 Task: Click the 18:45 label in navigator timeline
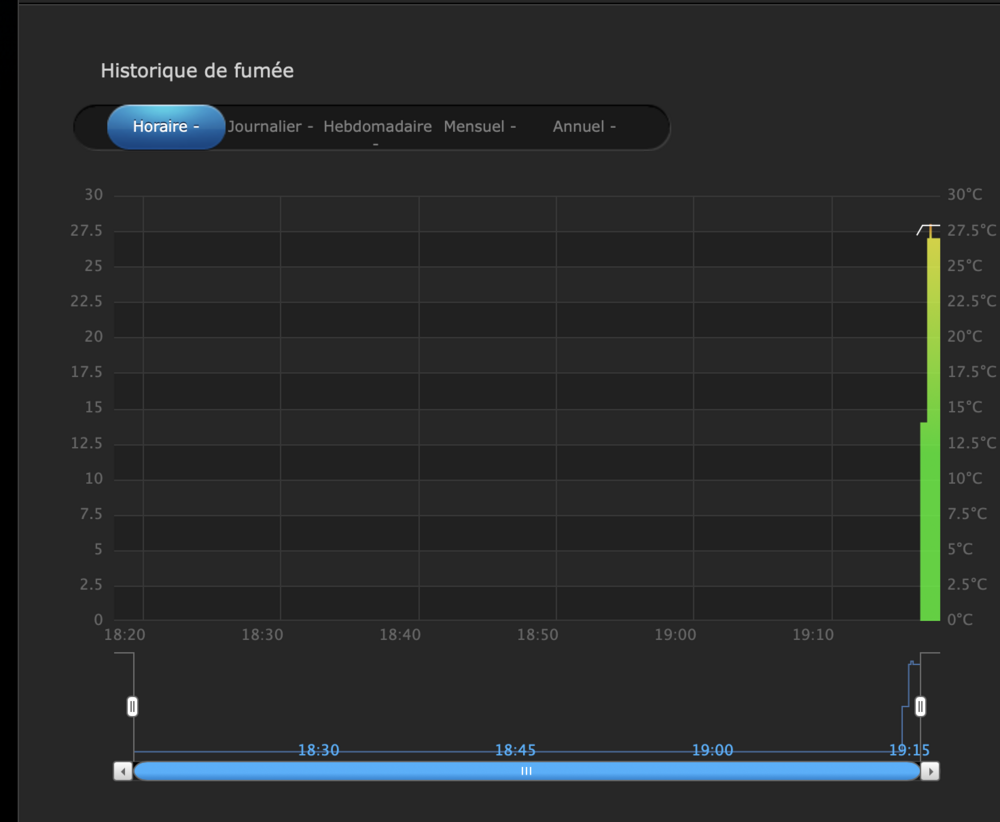516,750
